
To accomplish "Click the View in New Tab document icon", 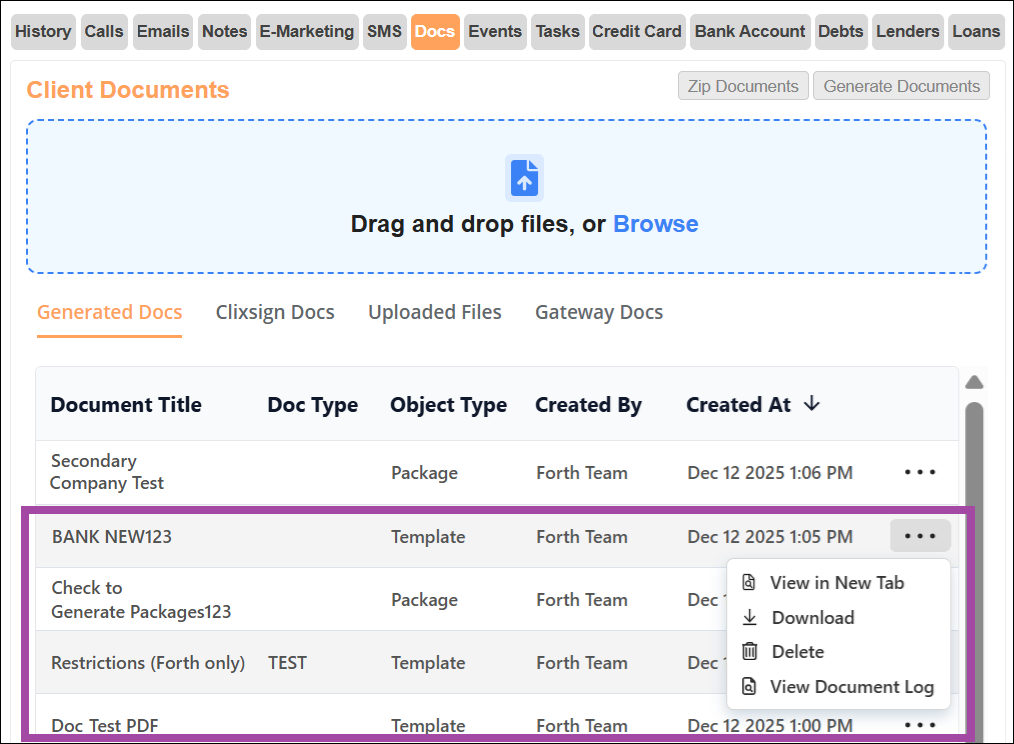I will (x=750, y=582).
